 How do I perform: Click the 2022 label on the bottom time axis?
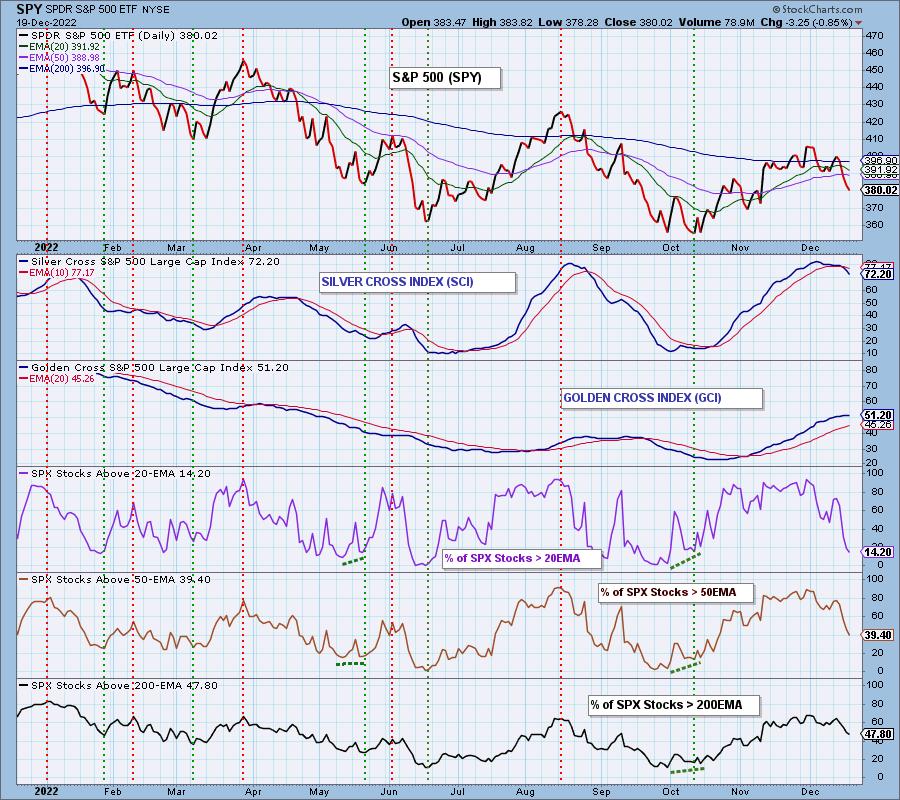pyautogui.click(x=46, y=791)
